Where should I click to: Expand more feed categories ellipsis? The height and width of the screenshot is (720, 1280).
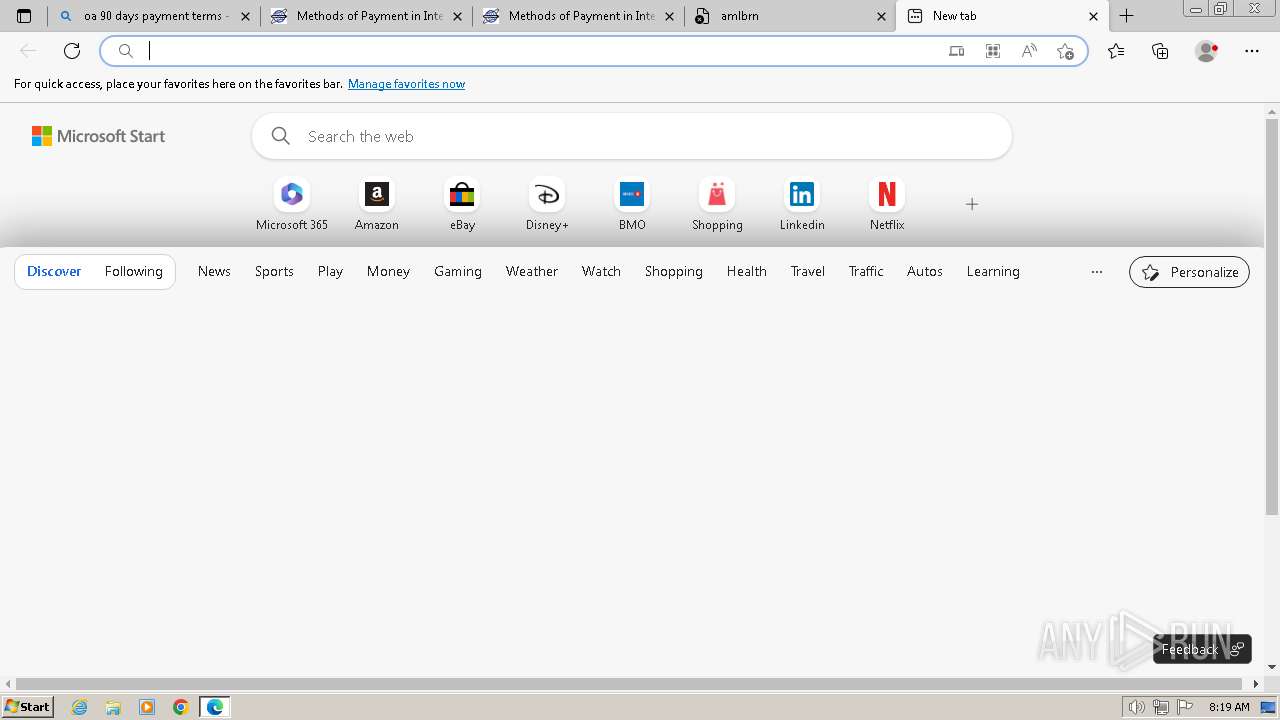point(1097,271)
